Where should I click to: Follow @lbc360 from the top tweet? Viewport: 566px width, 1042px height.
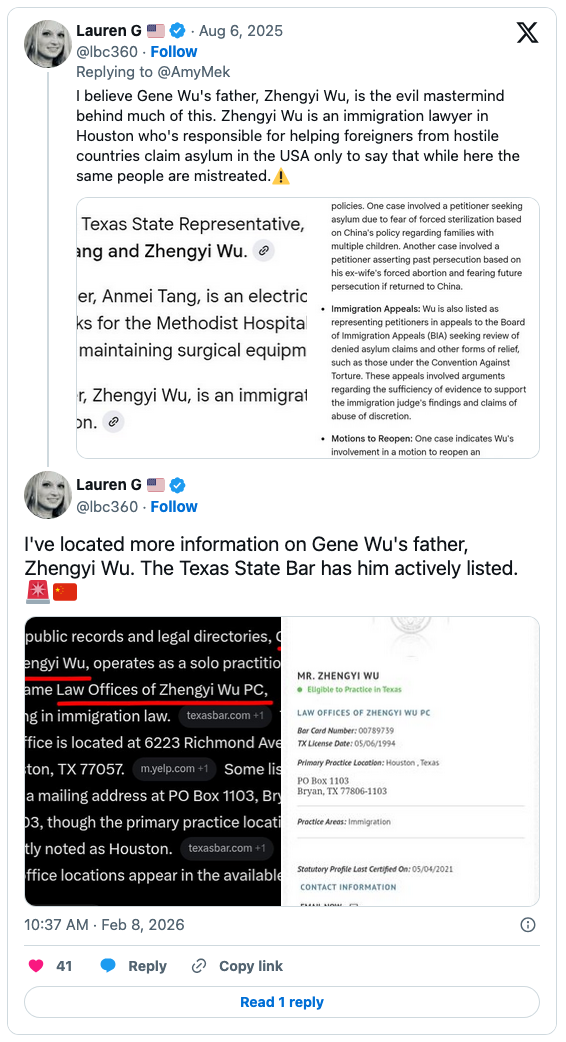tap(173, 52)
